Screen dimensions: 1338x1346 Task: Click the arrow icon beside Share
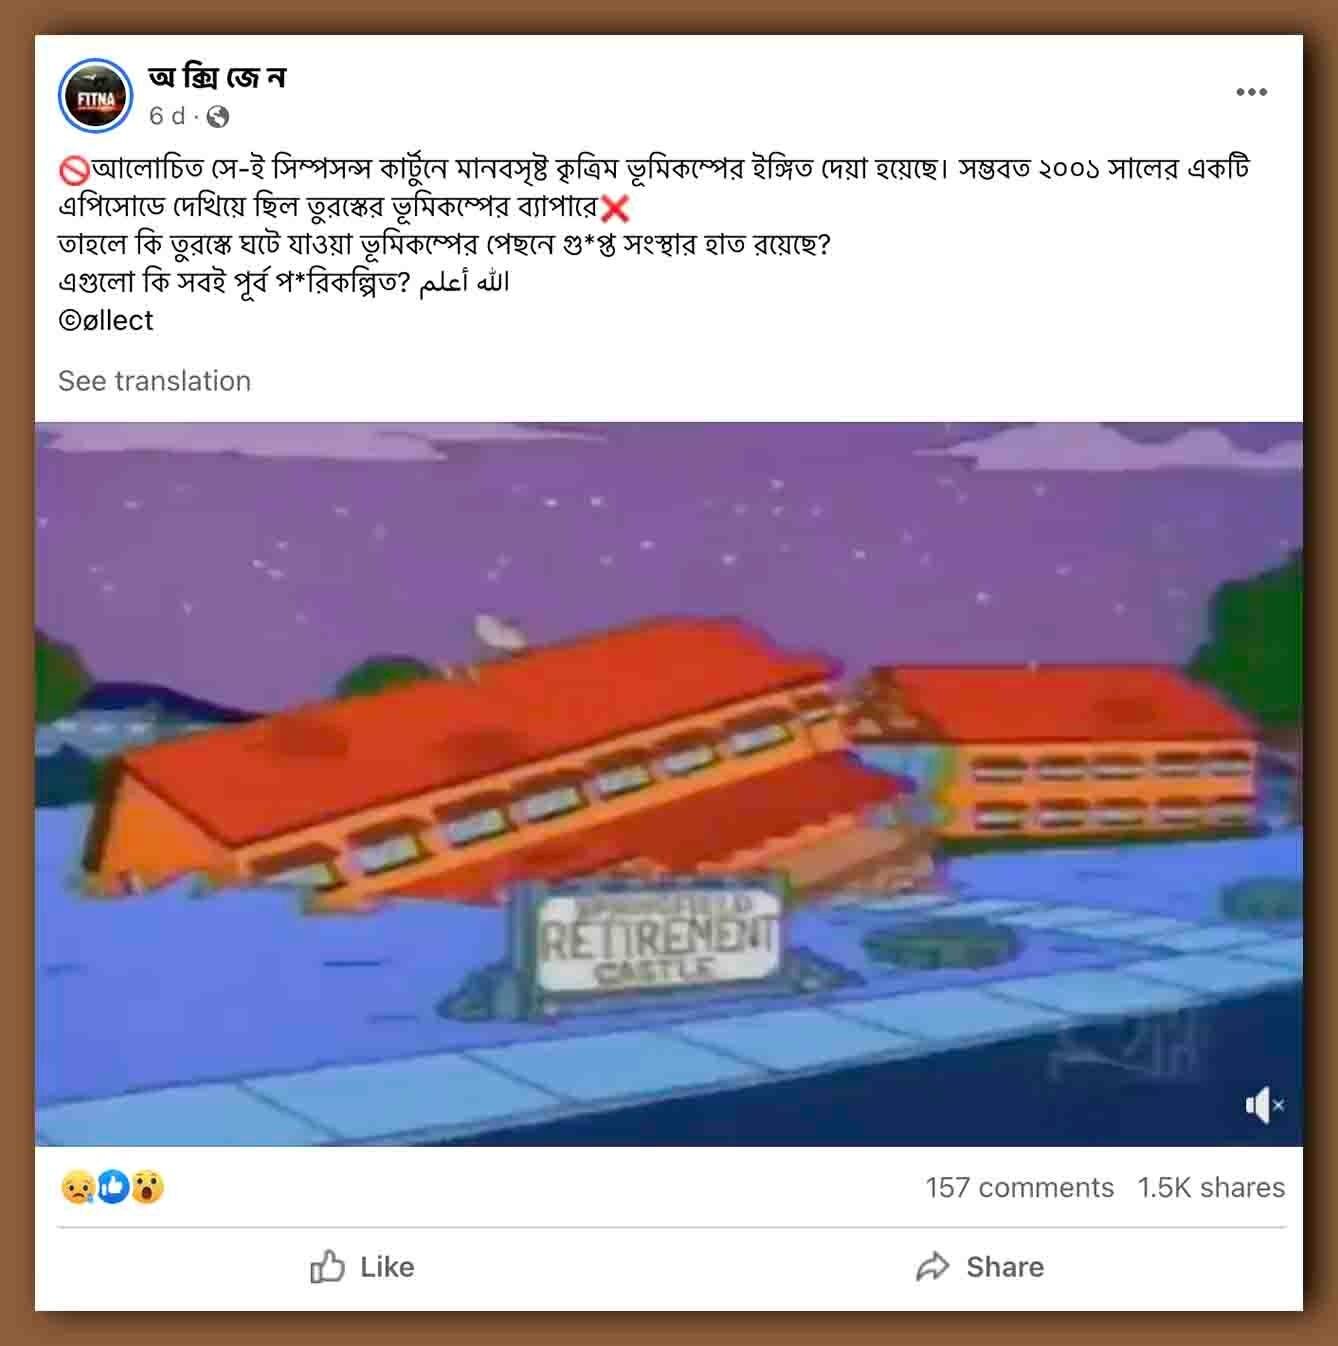point(932,1266)
